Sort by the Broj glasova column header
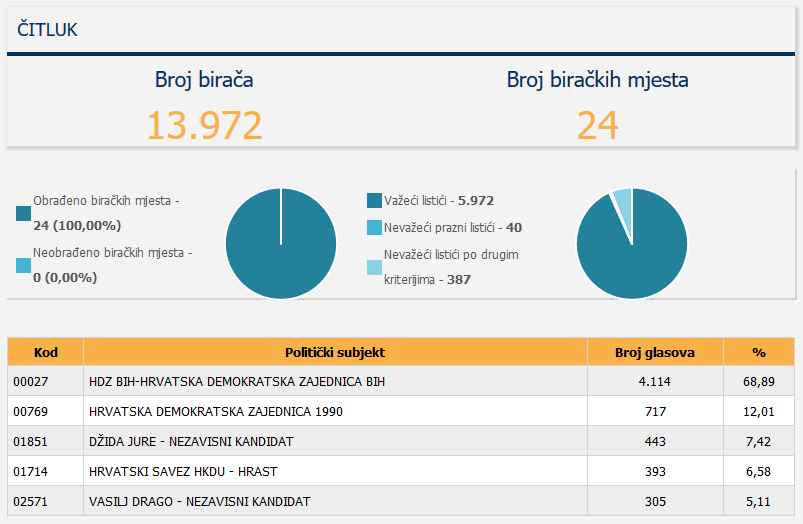This screenshot has height=524, width=803. coord(655,352)
